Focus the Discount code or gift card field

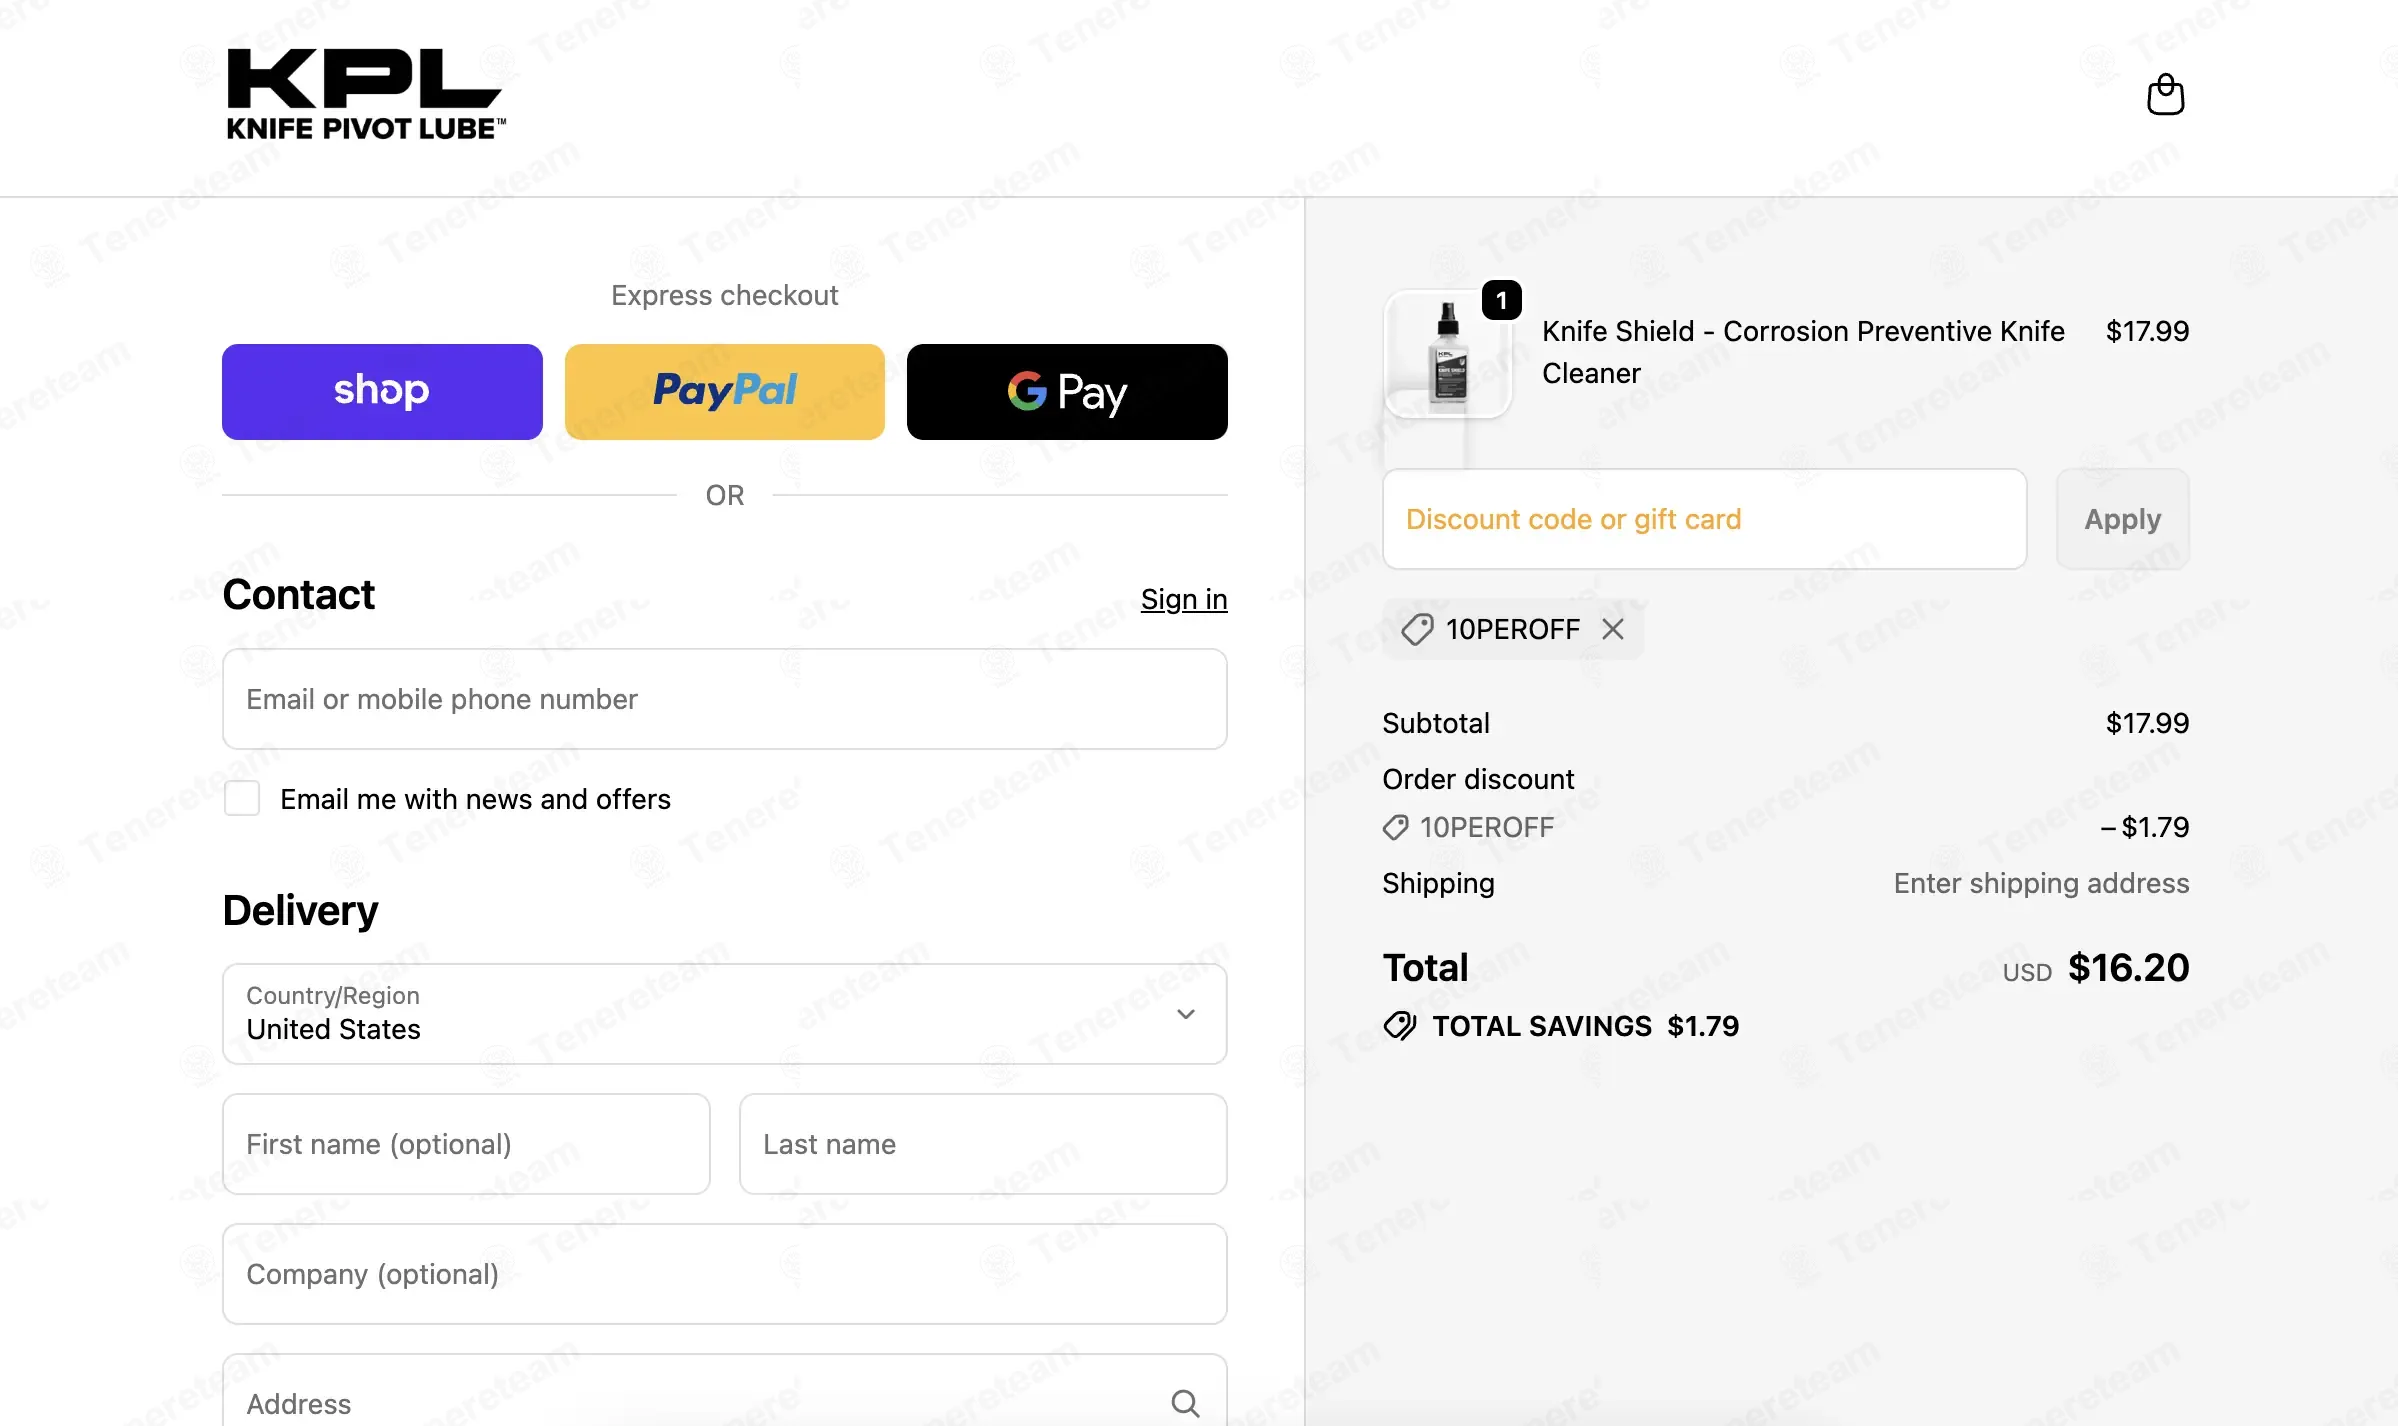point(1704,519)
